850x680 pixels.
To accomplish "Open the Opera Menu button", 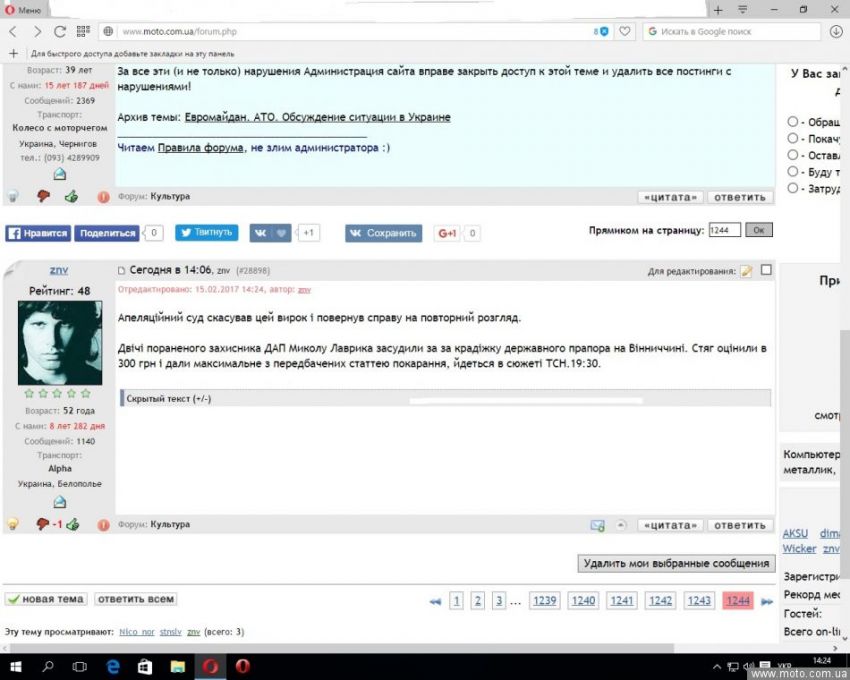I will point(23,10).
